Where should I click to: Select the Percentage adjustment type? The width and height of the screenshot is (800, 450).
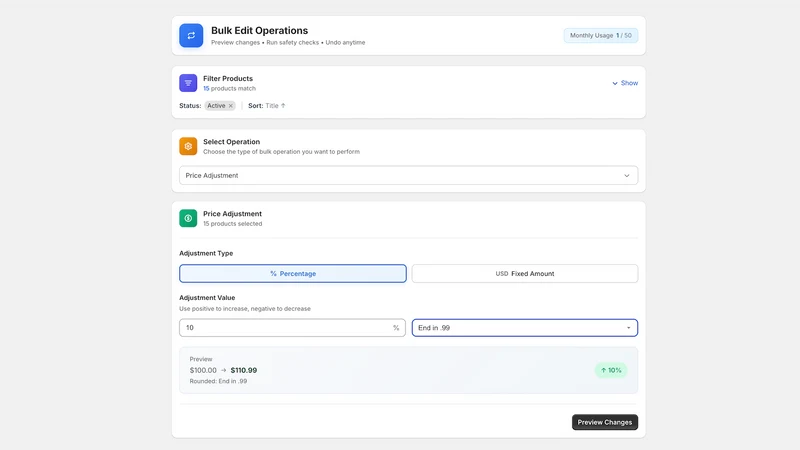coord(293,273)
